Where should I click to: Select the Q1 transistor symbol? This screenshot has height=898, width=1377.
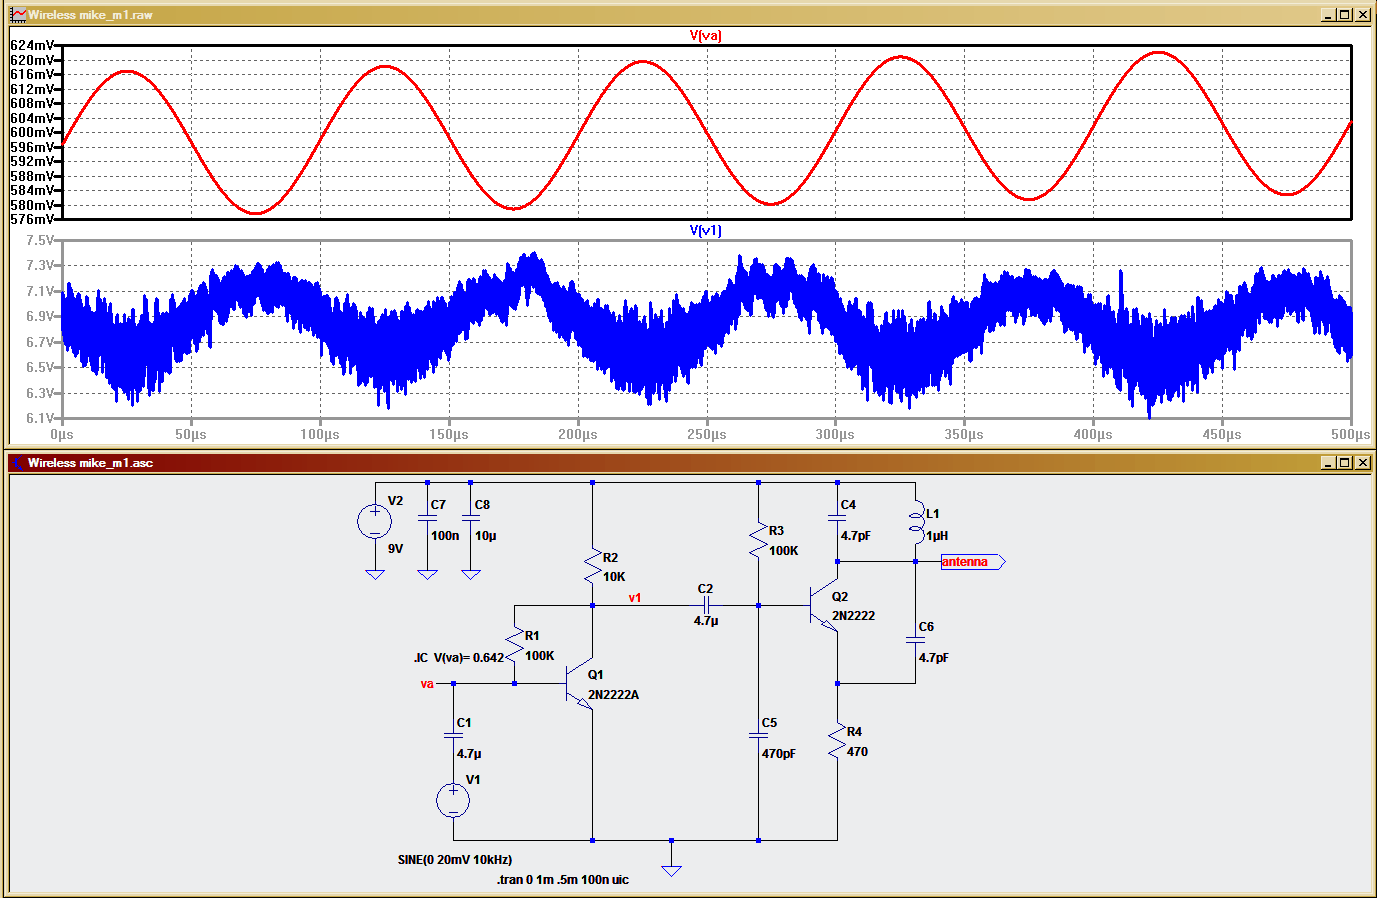point(580,684)
